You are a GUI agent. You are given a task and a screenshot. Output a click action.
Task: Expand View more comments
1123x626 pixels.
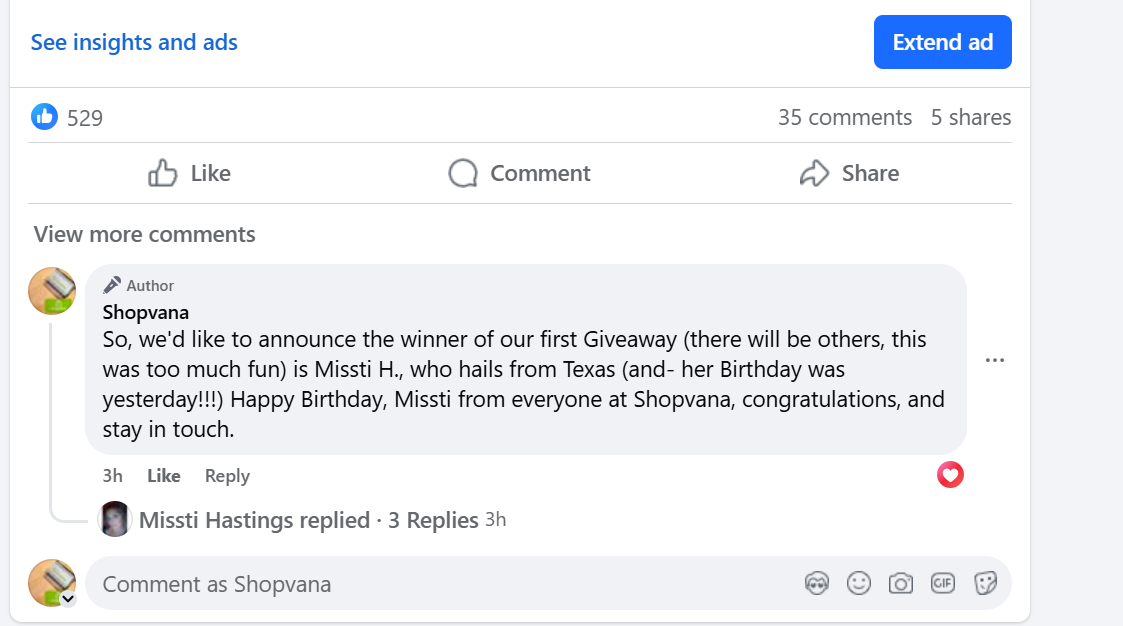[145, 234]
